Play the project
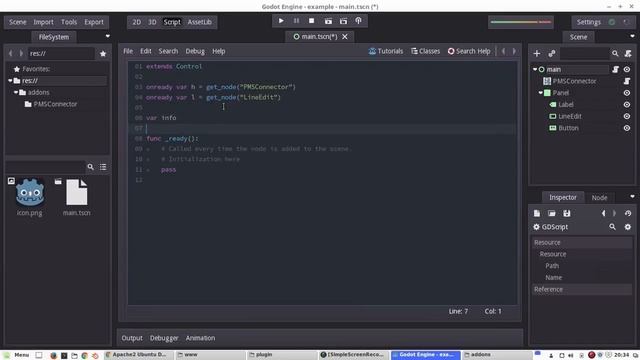The height and width of the screenshot is (360, 640). pos(281,21)
